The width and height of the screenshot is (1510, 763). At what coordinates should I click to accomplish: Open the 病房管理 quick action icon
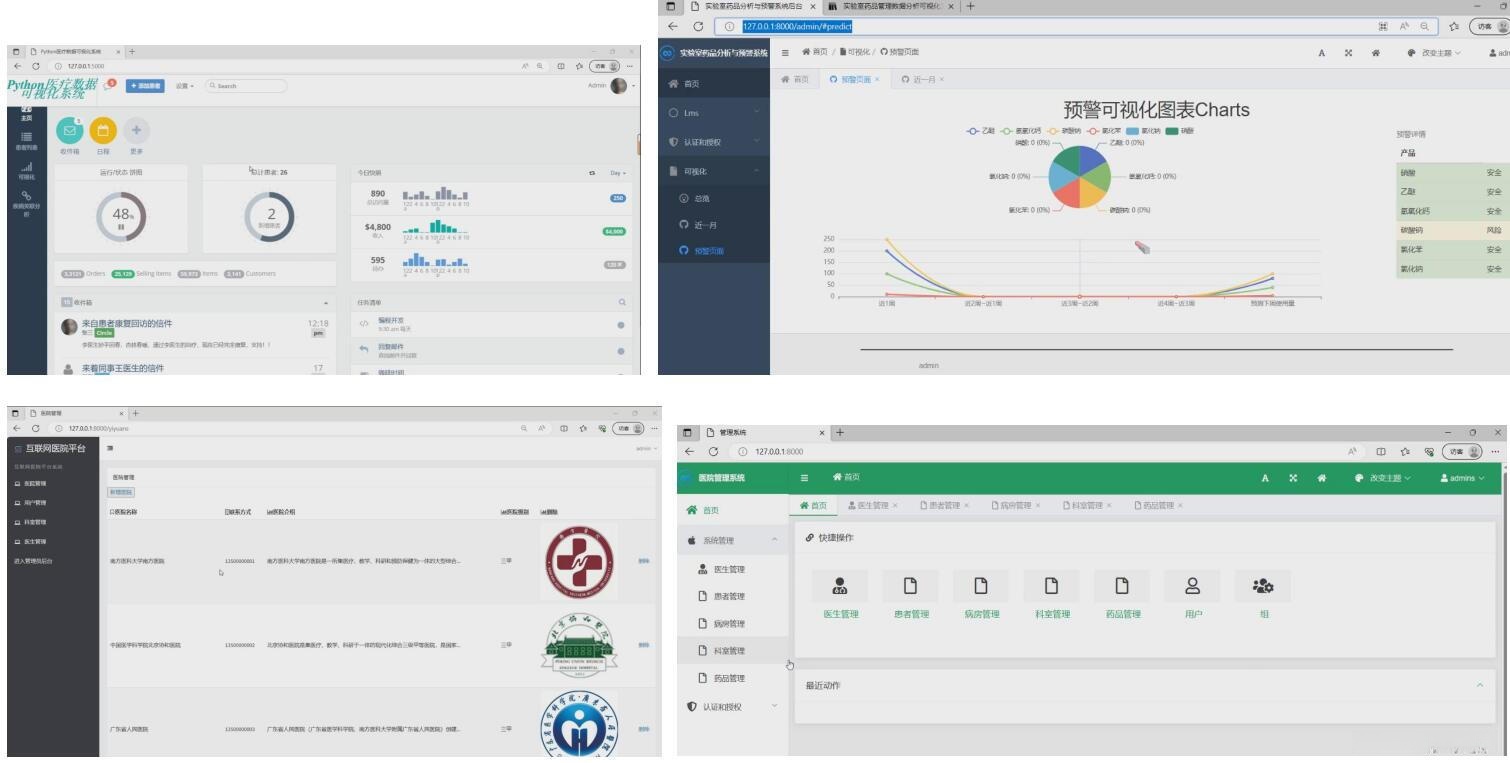981,585
